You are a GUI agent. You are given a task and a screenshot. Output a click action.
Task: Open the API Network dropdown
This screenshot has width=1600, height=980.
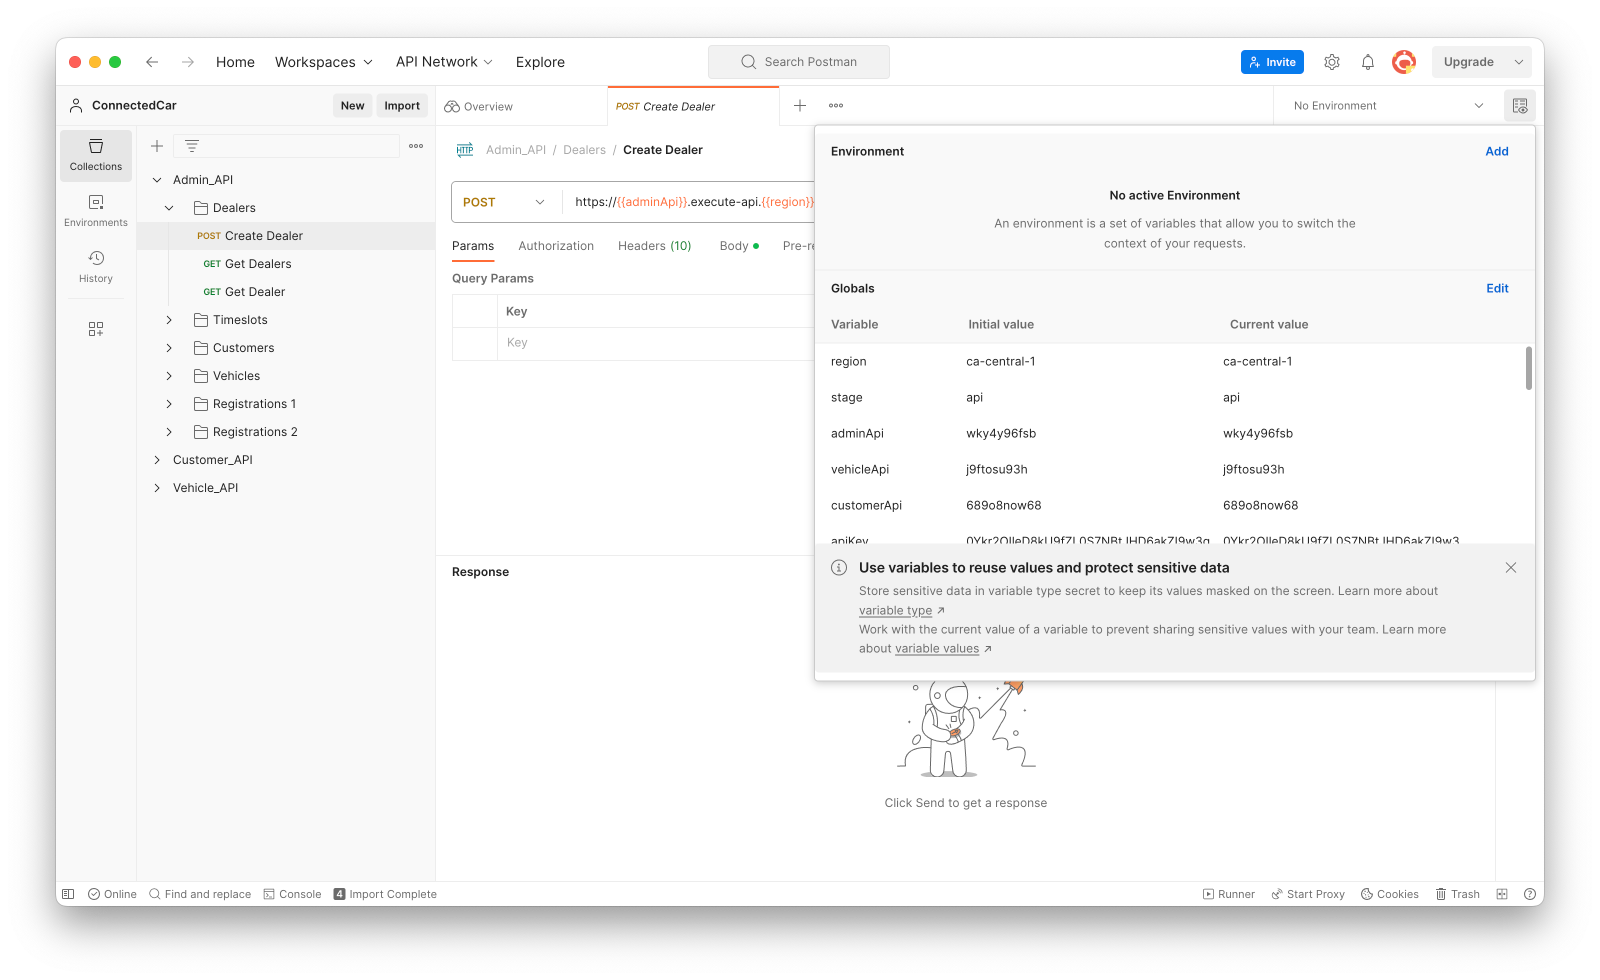click(x=445, y=62)
